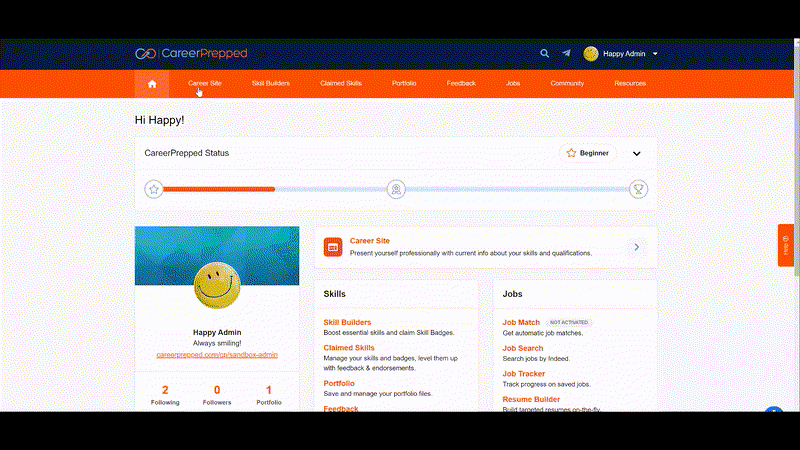The width and height of the screenshot is (800, 450).
Task: Open Claimed Skills link under Skills
Action: point(349,348)
